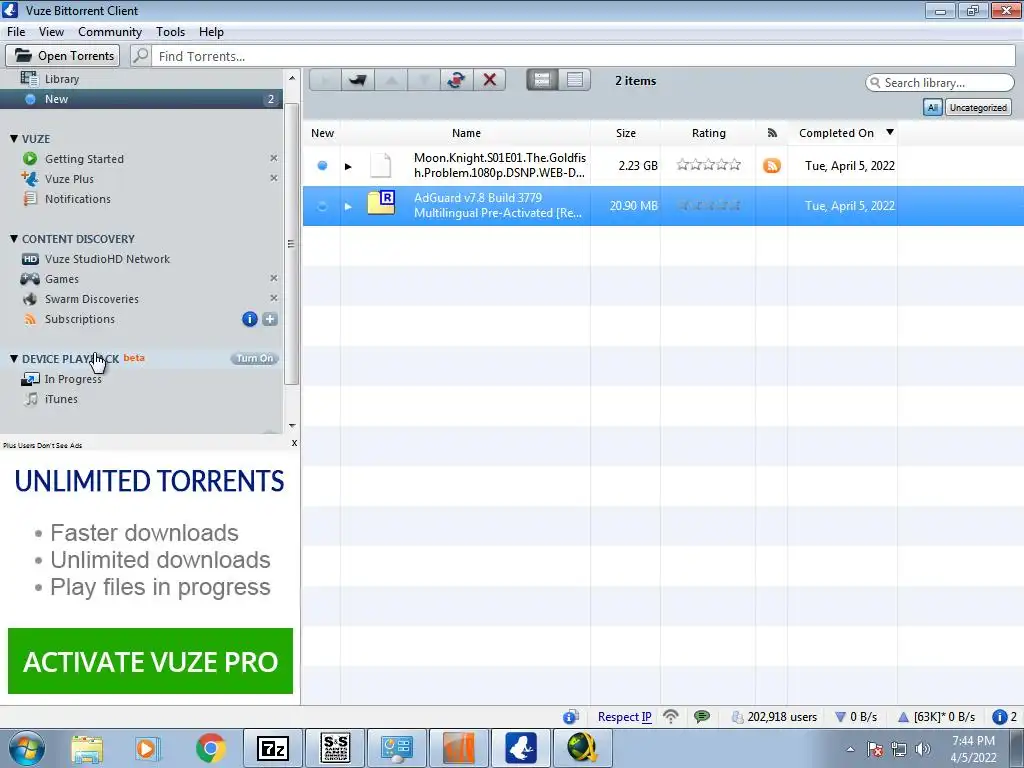Click the move down arrow toolbar icon
This screenshot has width=1024, height=768.
[x=424, y=80]
